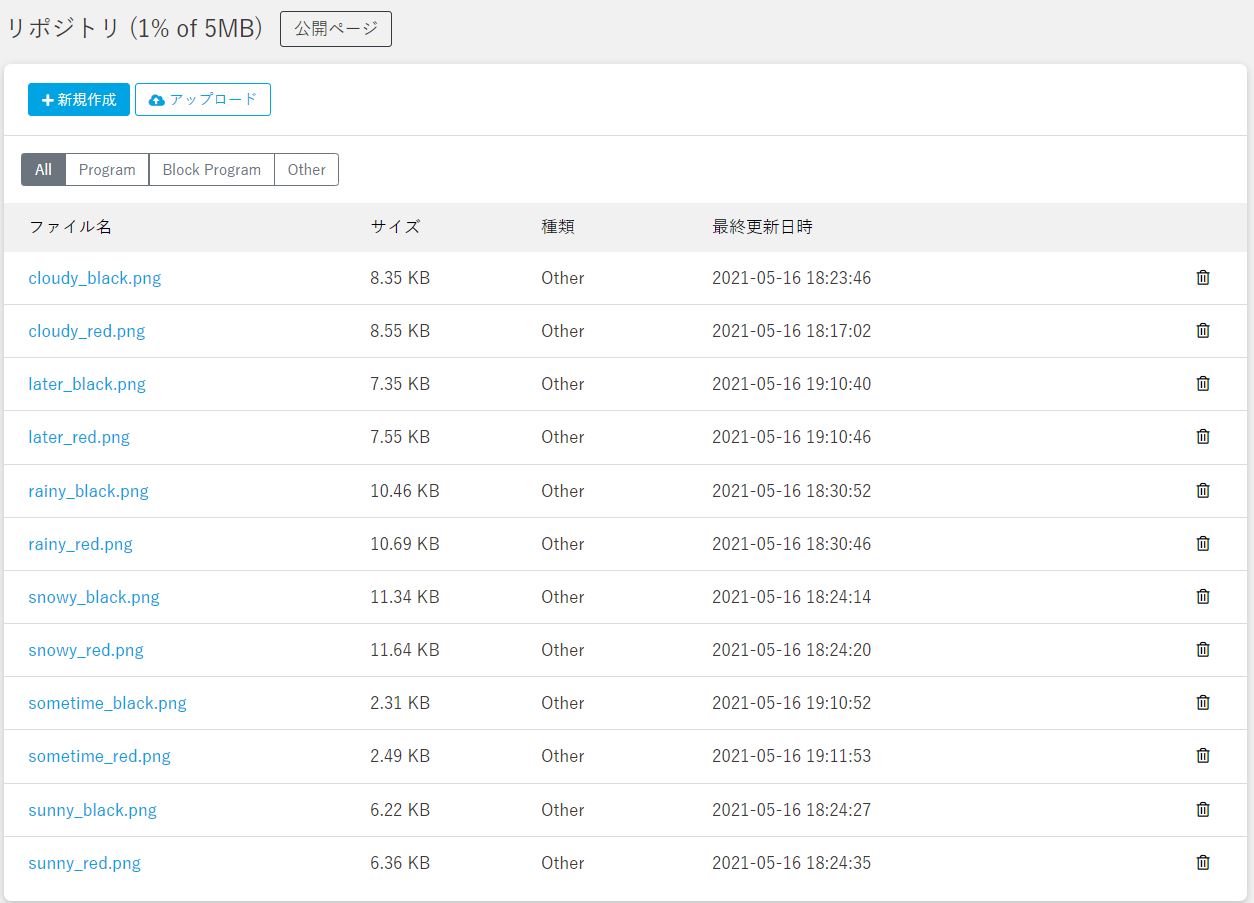Click the ファイル名 column header
The width and height of the screenshot is (1254, 903).
click(x=70, y=227)
